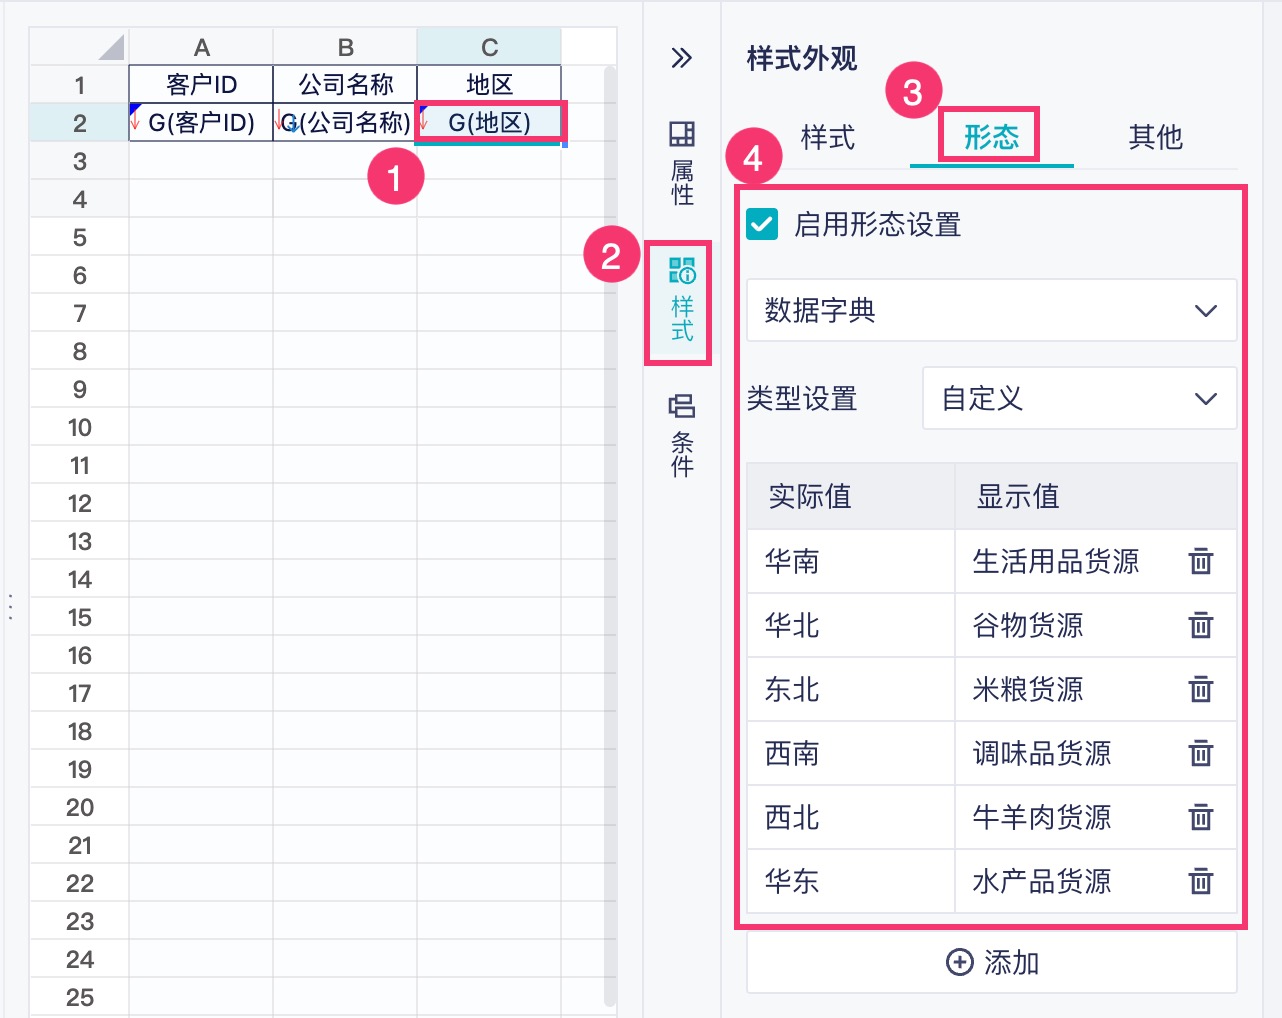Remove the 西北 牛羊肉货源 row
The width and height of the screenshot is (1282, 1018).
pyautogui.click(x=1200, y=818)
